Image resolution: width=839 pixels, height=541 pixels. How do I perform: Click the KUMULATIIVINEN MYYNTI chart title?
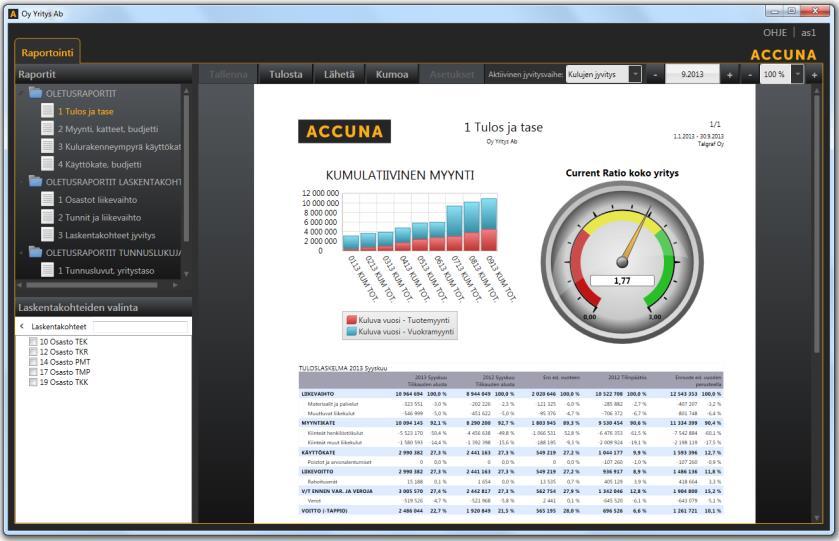click(400, 175)
